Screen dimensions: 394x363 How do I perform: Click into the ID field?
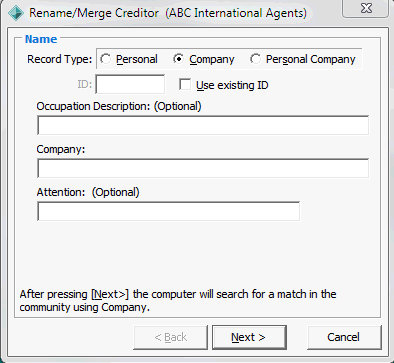(130, 84)
